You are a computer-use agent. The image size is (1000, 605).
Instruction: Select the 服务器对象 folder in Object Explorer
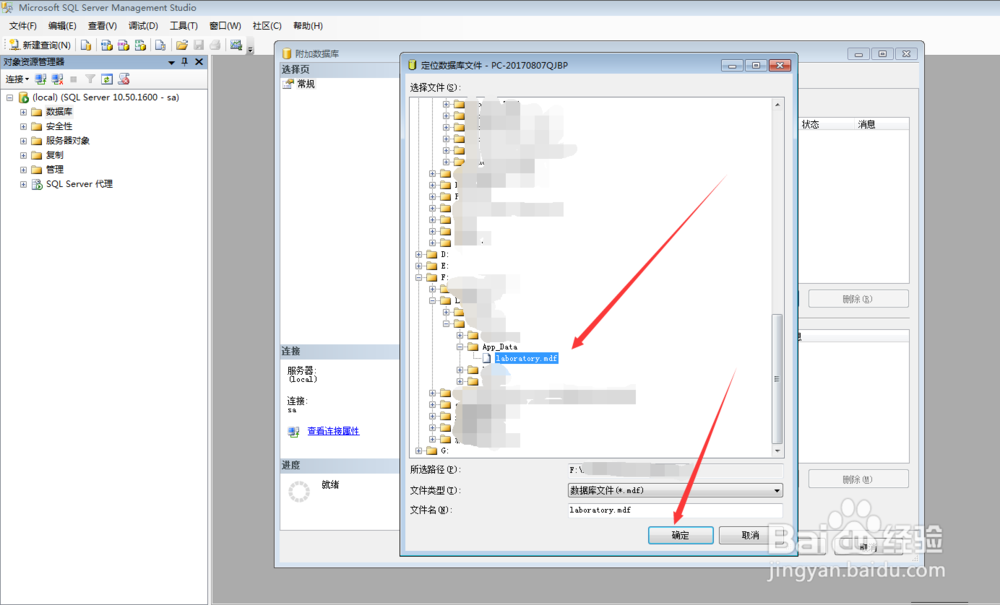point(68,141)
